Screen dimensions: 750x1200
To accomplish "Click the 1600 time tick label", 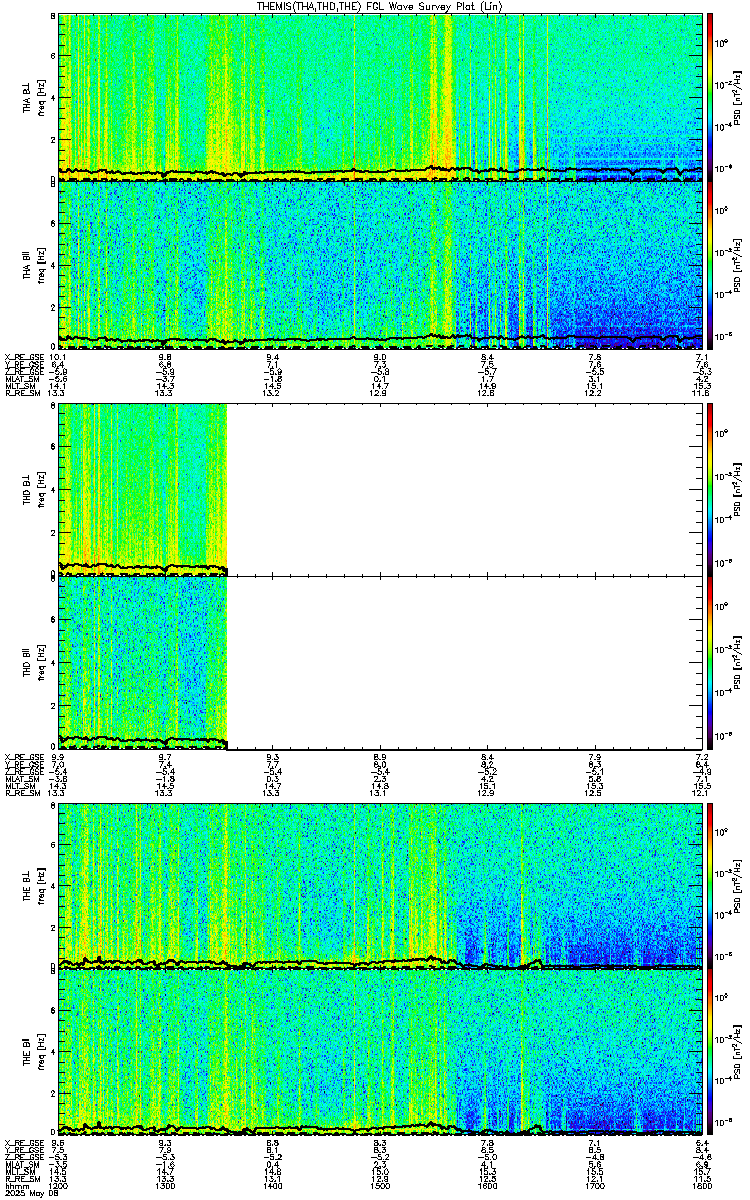I will click(x=486, y=1184).
